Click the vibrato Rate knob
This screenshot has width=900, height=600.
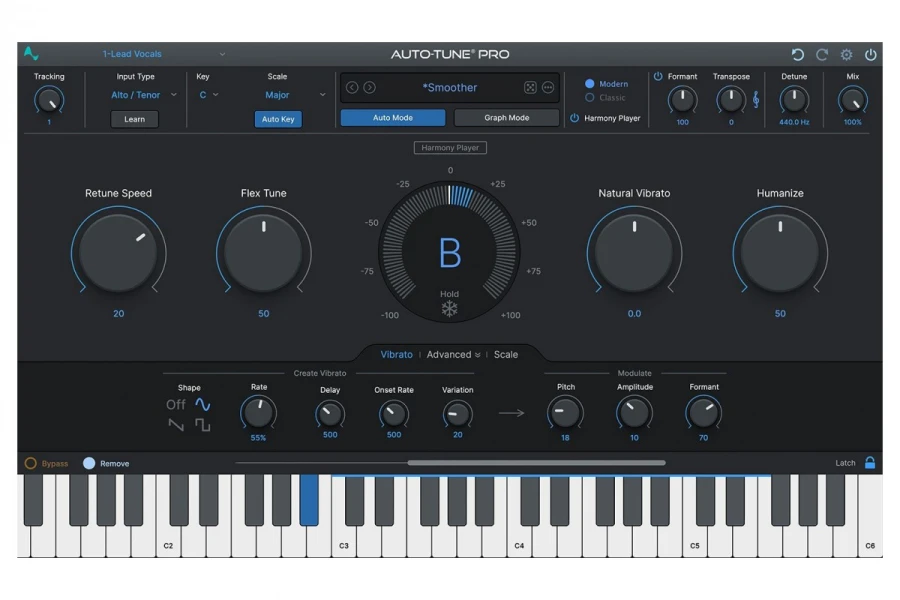pos(258,413)
